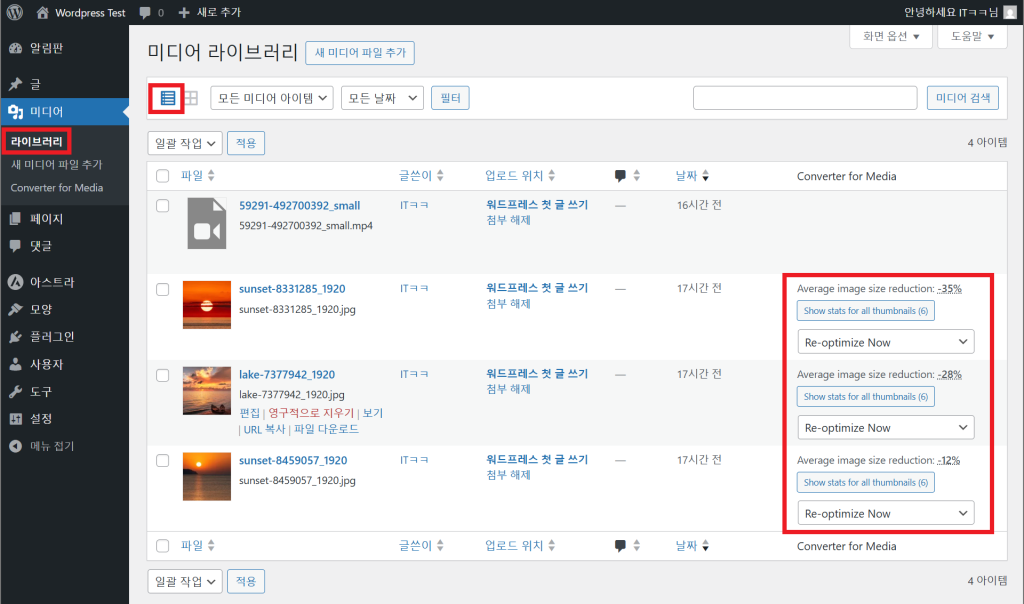Image resolution: width=1024 pixels, height=604 pixels.
Task: Select all files with header checkbox
Action: tap(163, 176)
